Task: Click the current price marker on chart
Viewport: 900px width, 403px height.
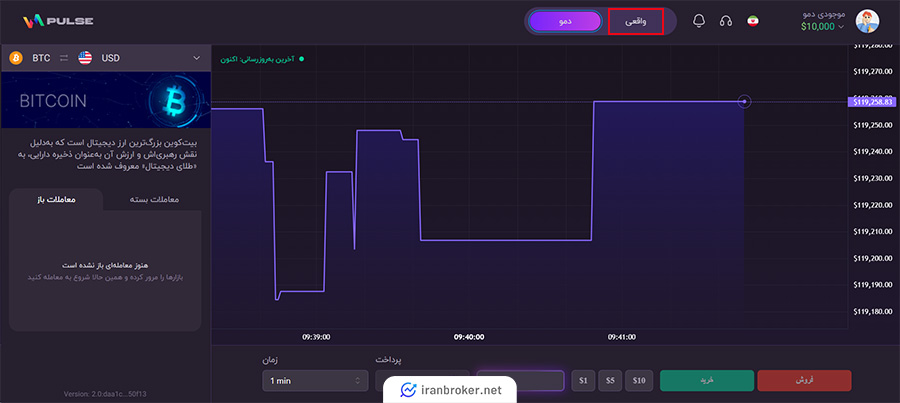Action: point(744,101)
